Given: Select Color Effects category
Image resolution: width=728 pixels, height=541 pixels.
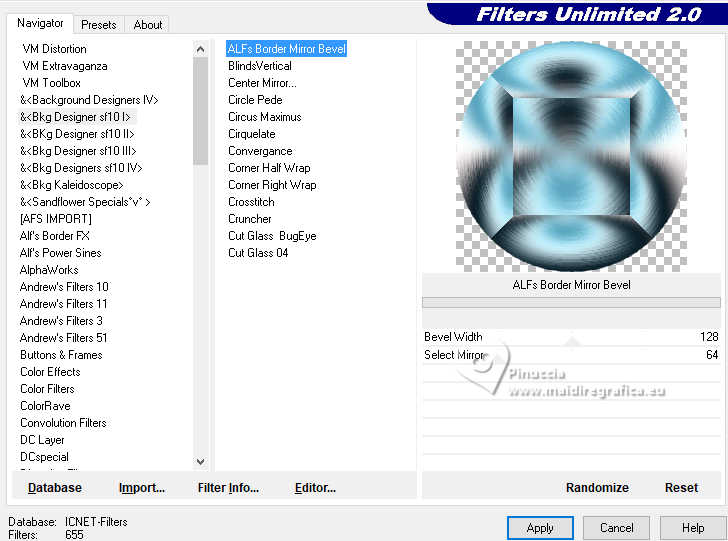Looking at the screenshot, I should tap(50, 372).
